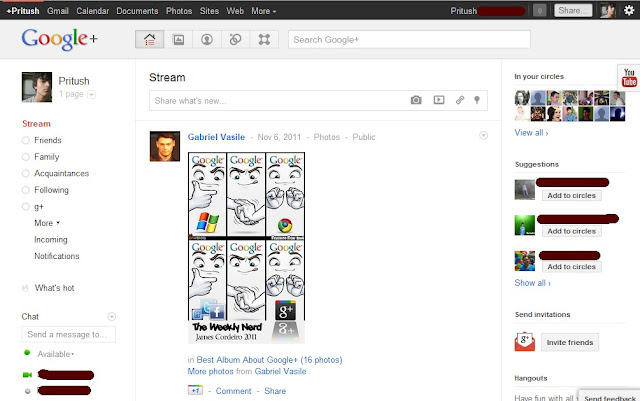Open the Weekly Nerd comic image in post
640x401 pixels.
pyautogui.click(x=247, y=248)
